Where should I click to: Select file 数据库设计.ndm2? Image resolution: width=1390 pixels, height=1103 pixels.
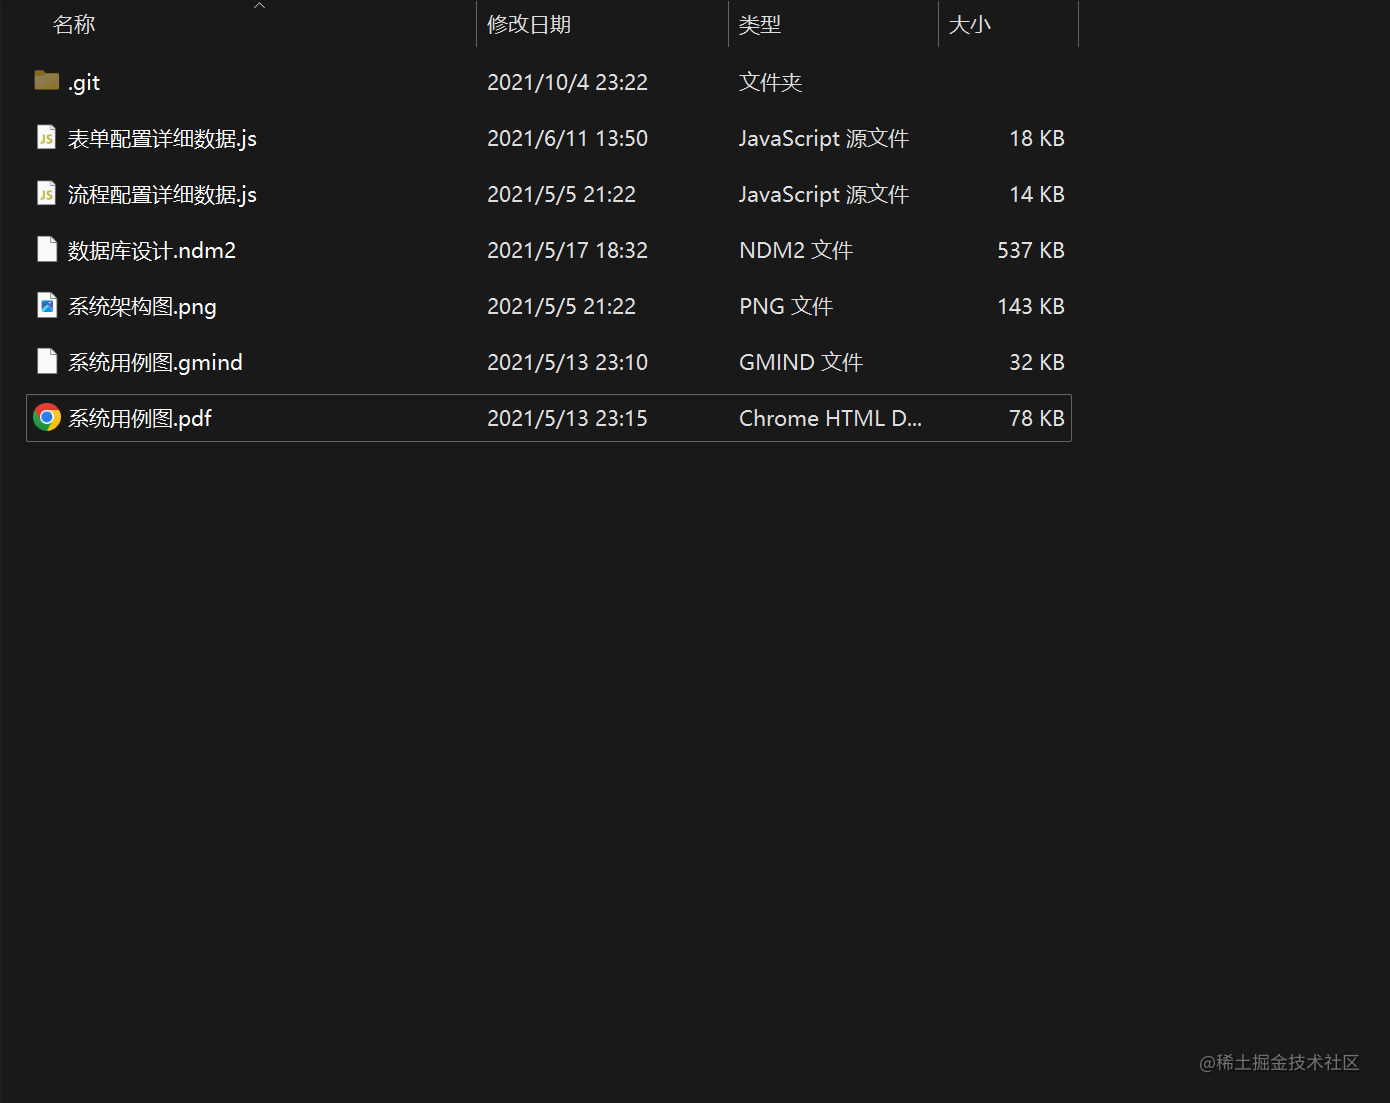point(152,250)
